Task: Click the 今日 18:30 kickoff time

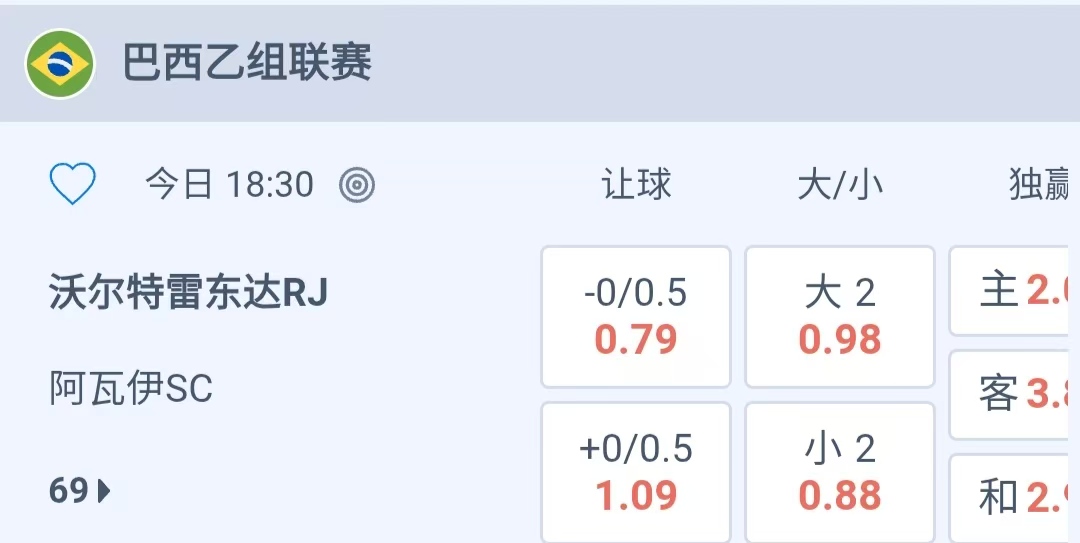Action: pos(229,184)
